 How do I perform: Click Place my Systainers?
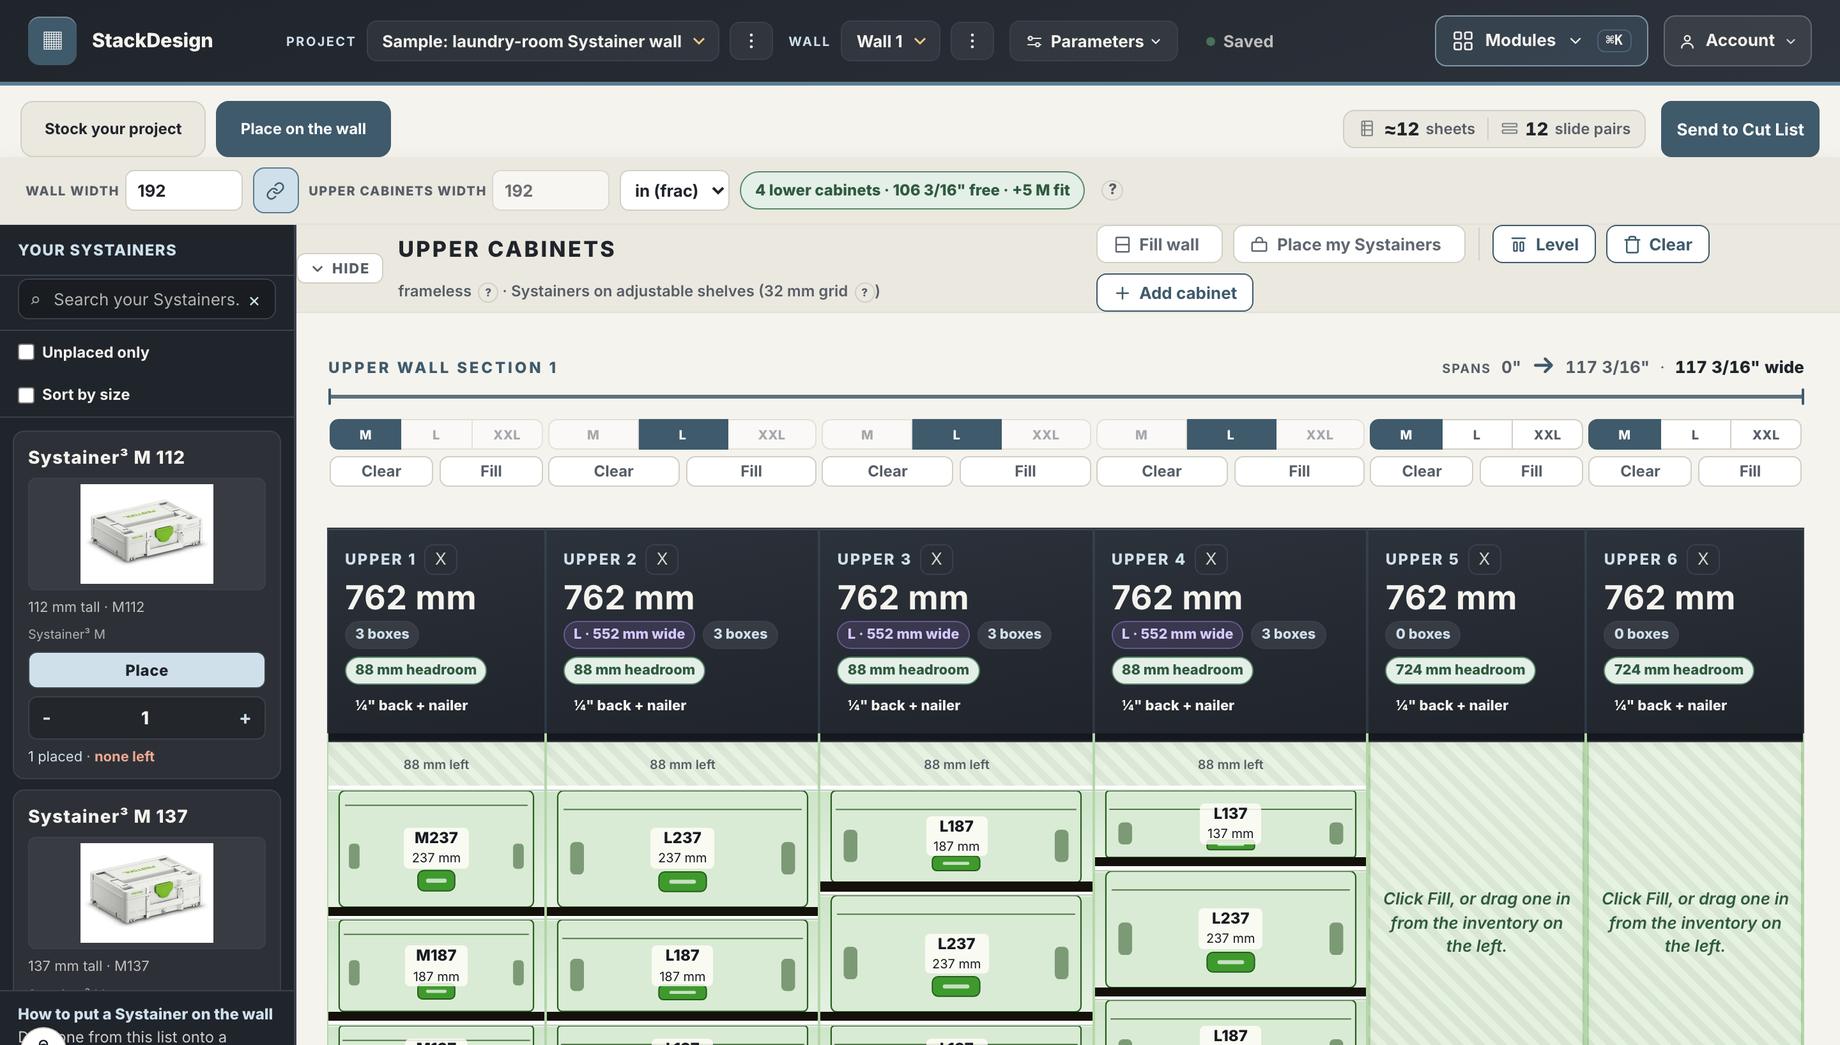point(1349,244)
